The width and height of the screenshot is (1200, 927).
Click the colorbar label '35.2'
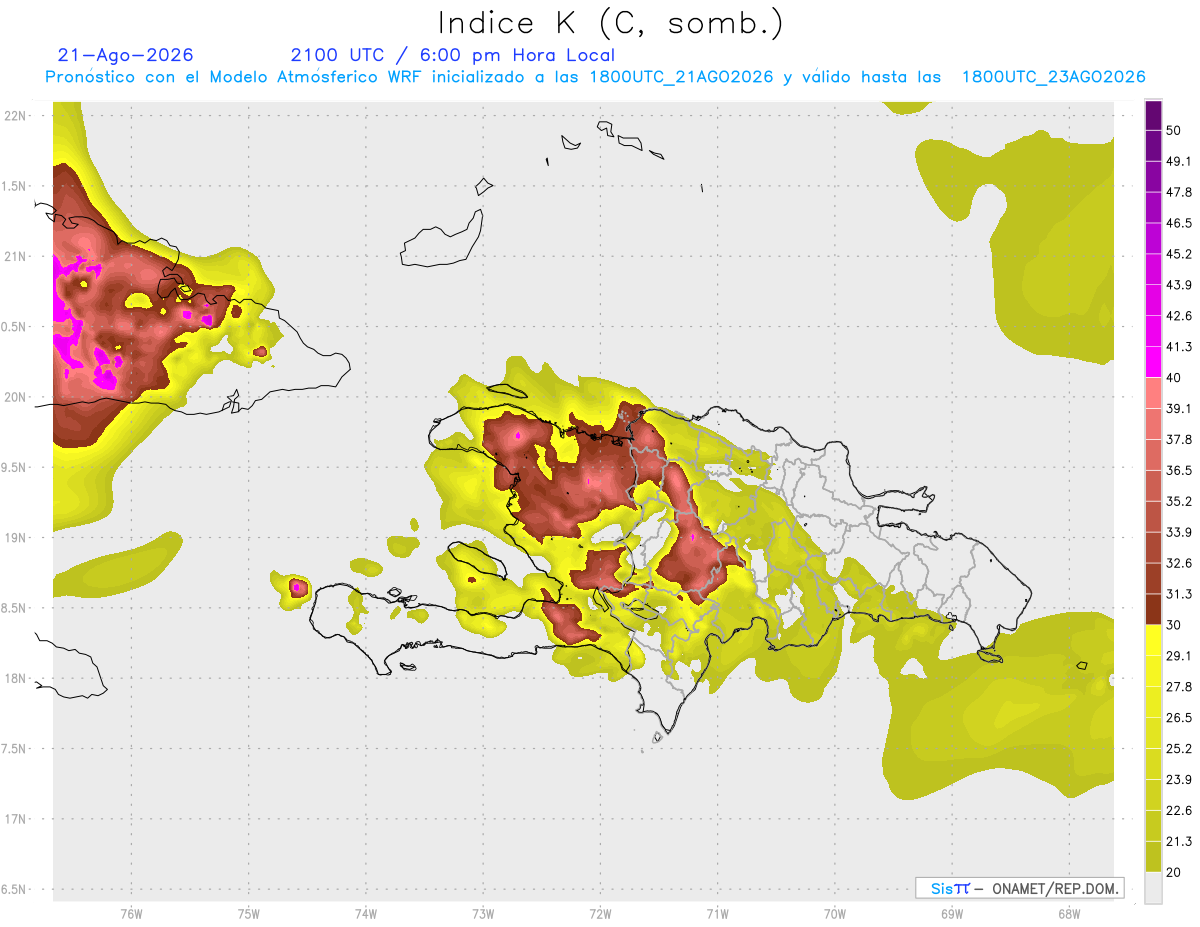pos(1180,501)
